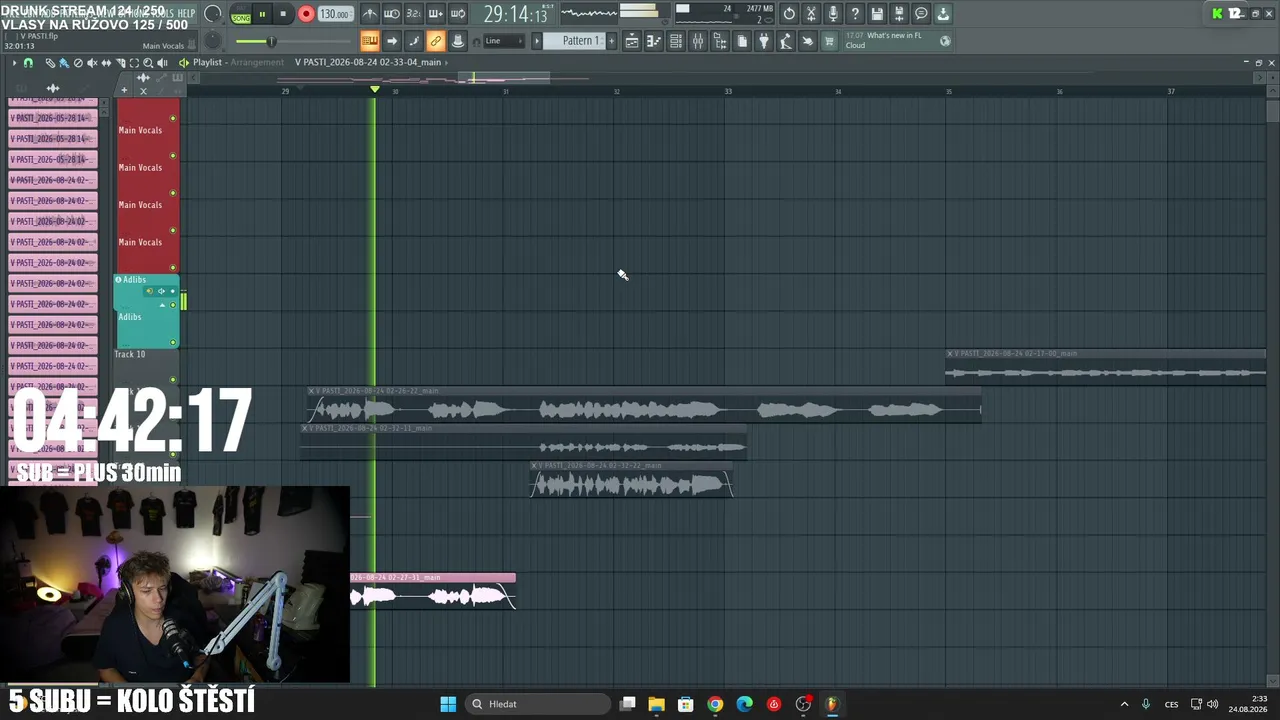
Task: Open File Explorer from the taskbar
Action: tap(656, 704)
